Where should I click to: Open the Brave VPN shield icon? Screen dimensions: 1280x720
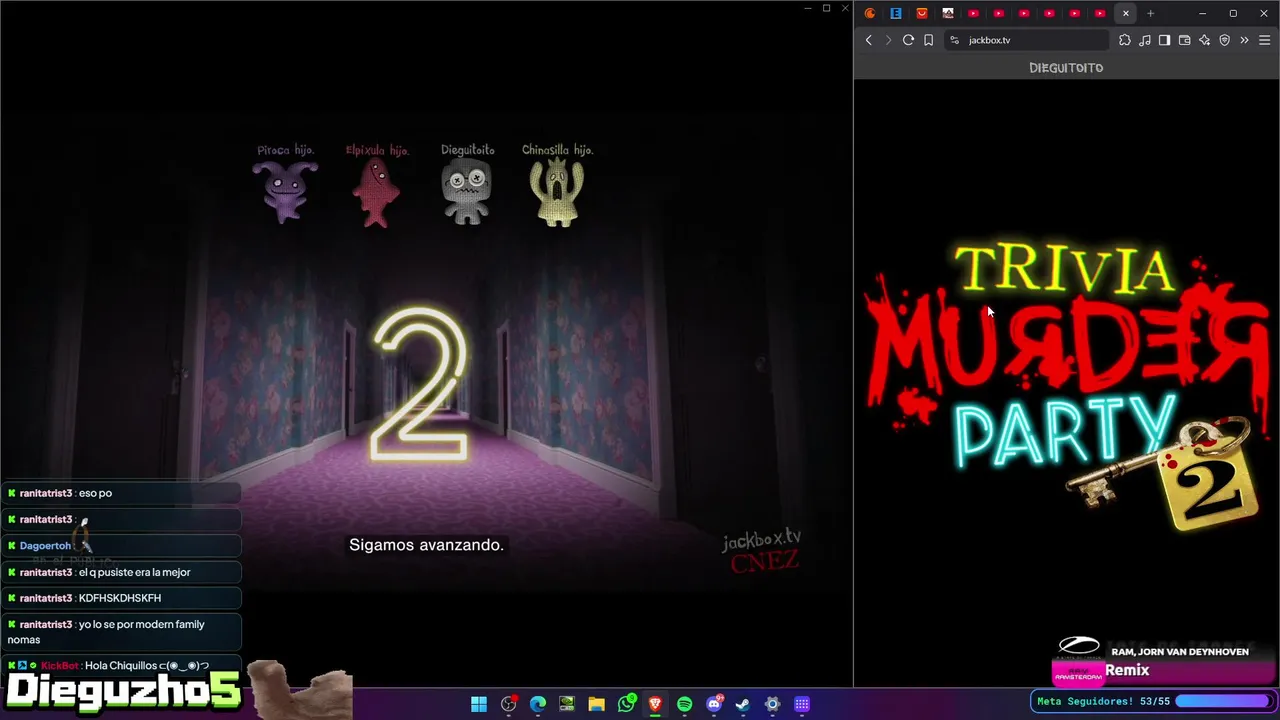[x=1225, y=40]
